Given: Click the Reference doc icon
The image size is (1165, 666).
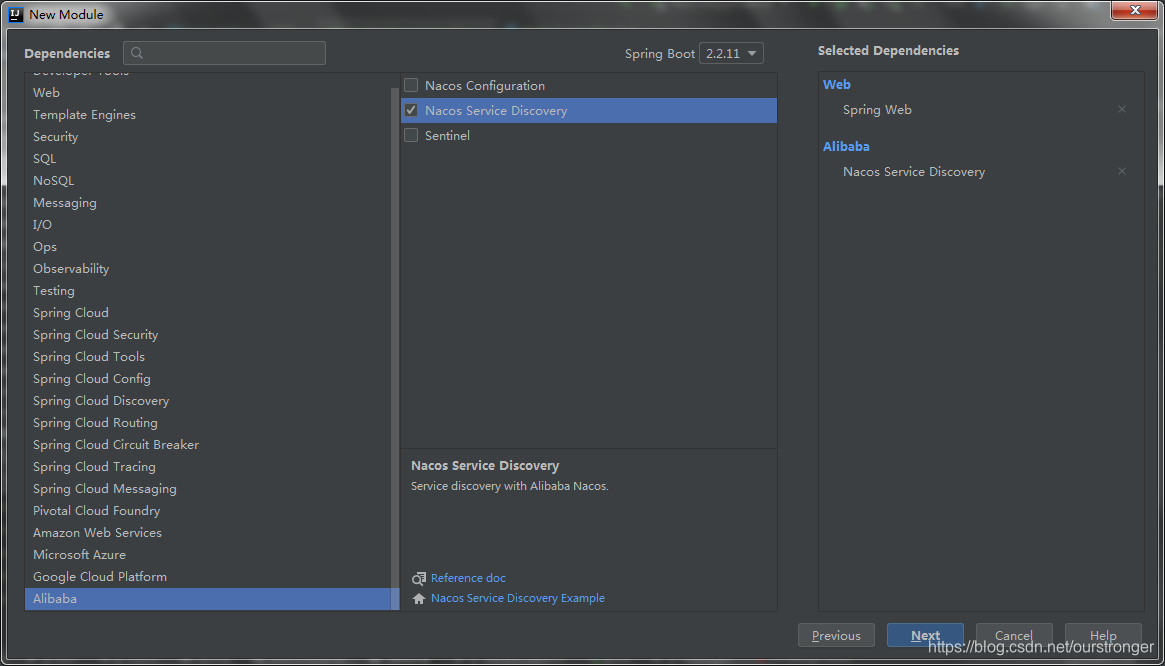Looking at the screenshot, I should click(x=419, y=578).
